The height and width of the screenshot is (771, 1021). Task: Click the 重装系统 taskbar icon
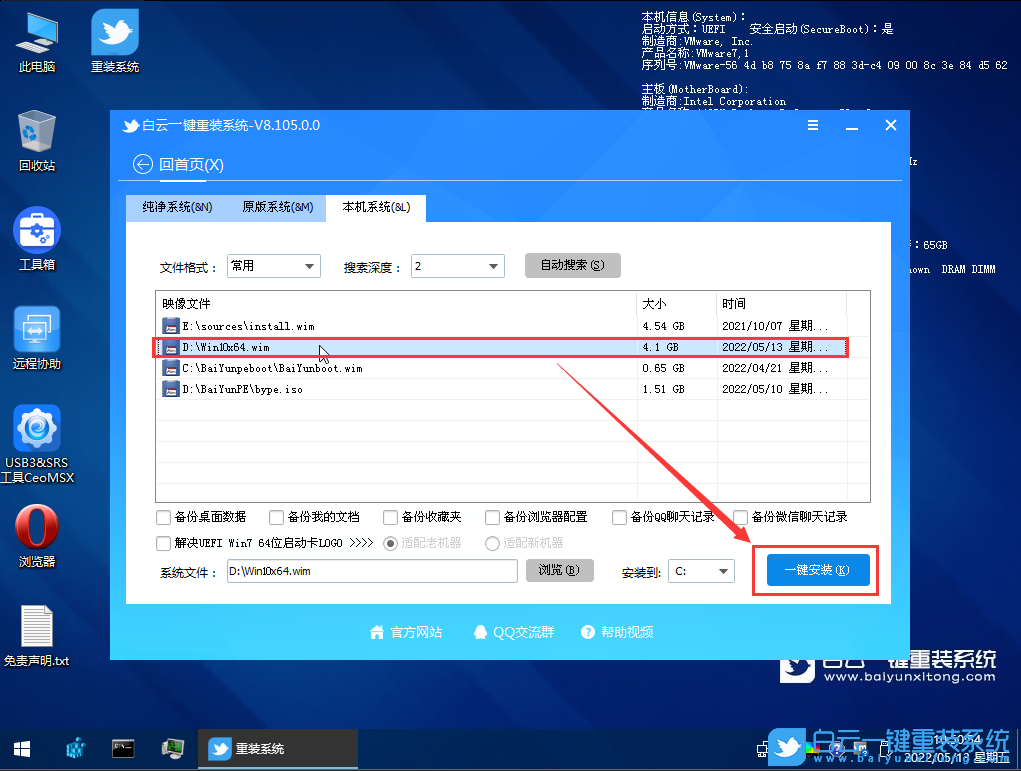coord(277,748)
